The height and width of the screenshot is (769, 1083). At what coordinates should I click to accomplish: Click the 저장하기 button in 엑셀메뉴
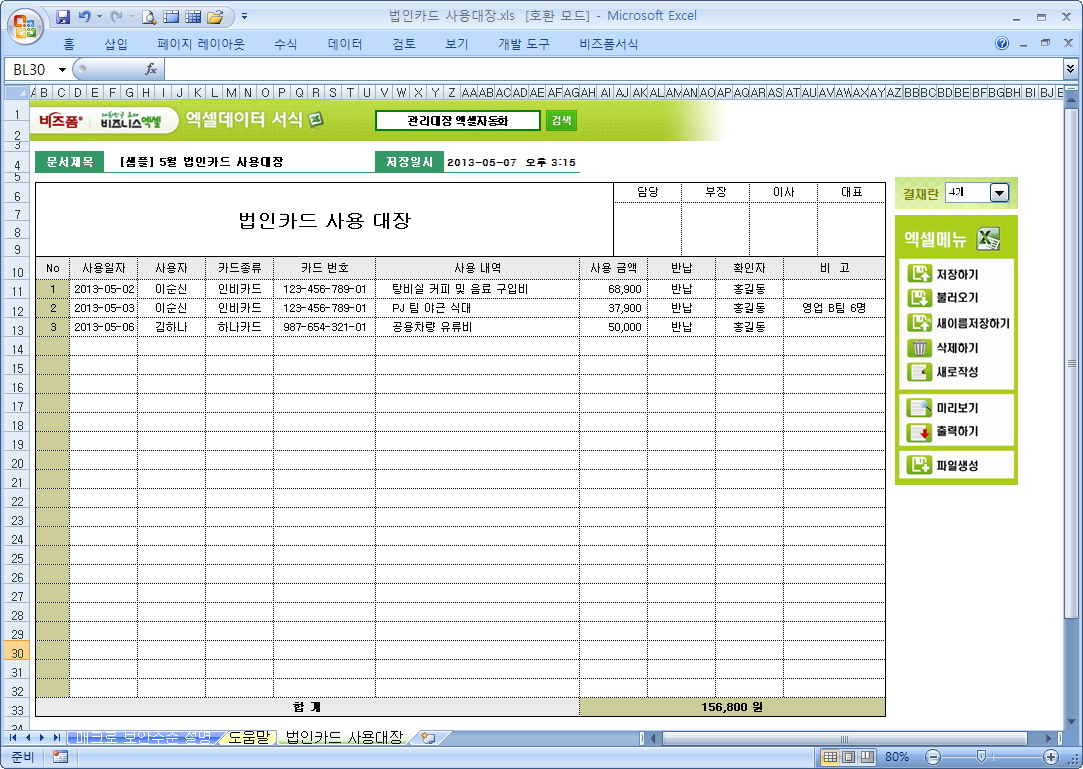(956, 274)
